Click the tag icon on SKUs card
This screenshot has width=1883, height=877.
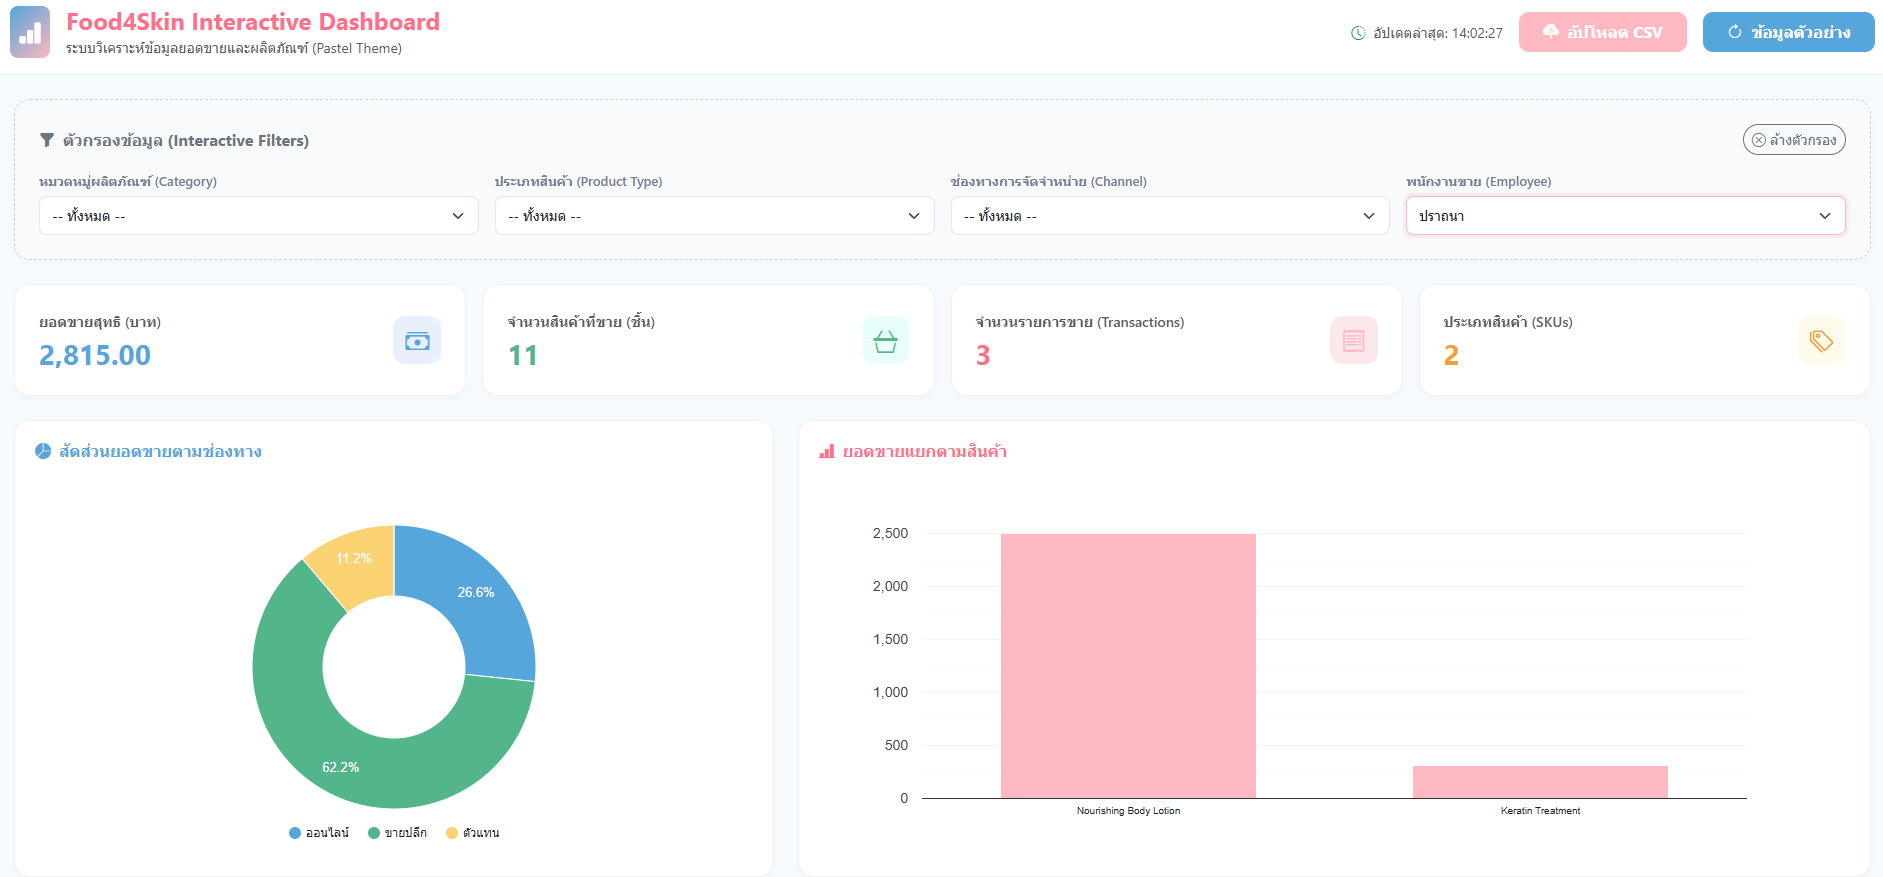pyautogui.click(x=1822, y=341)
